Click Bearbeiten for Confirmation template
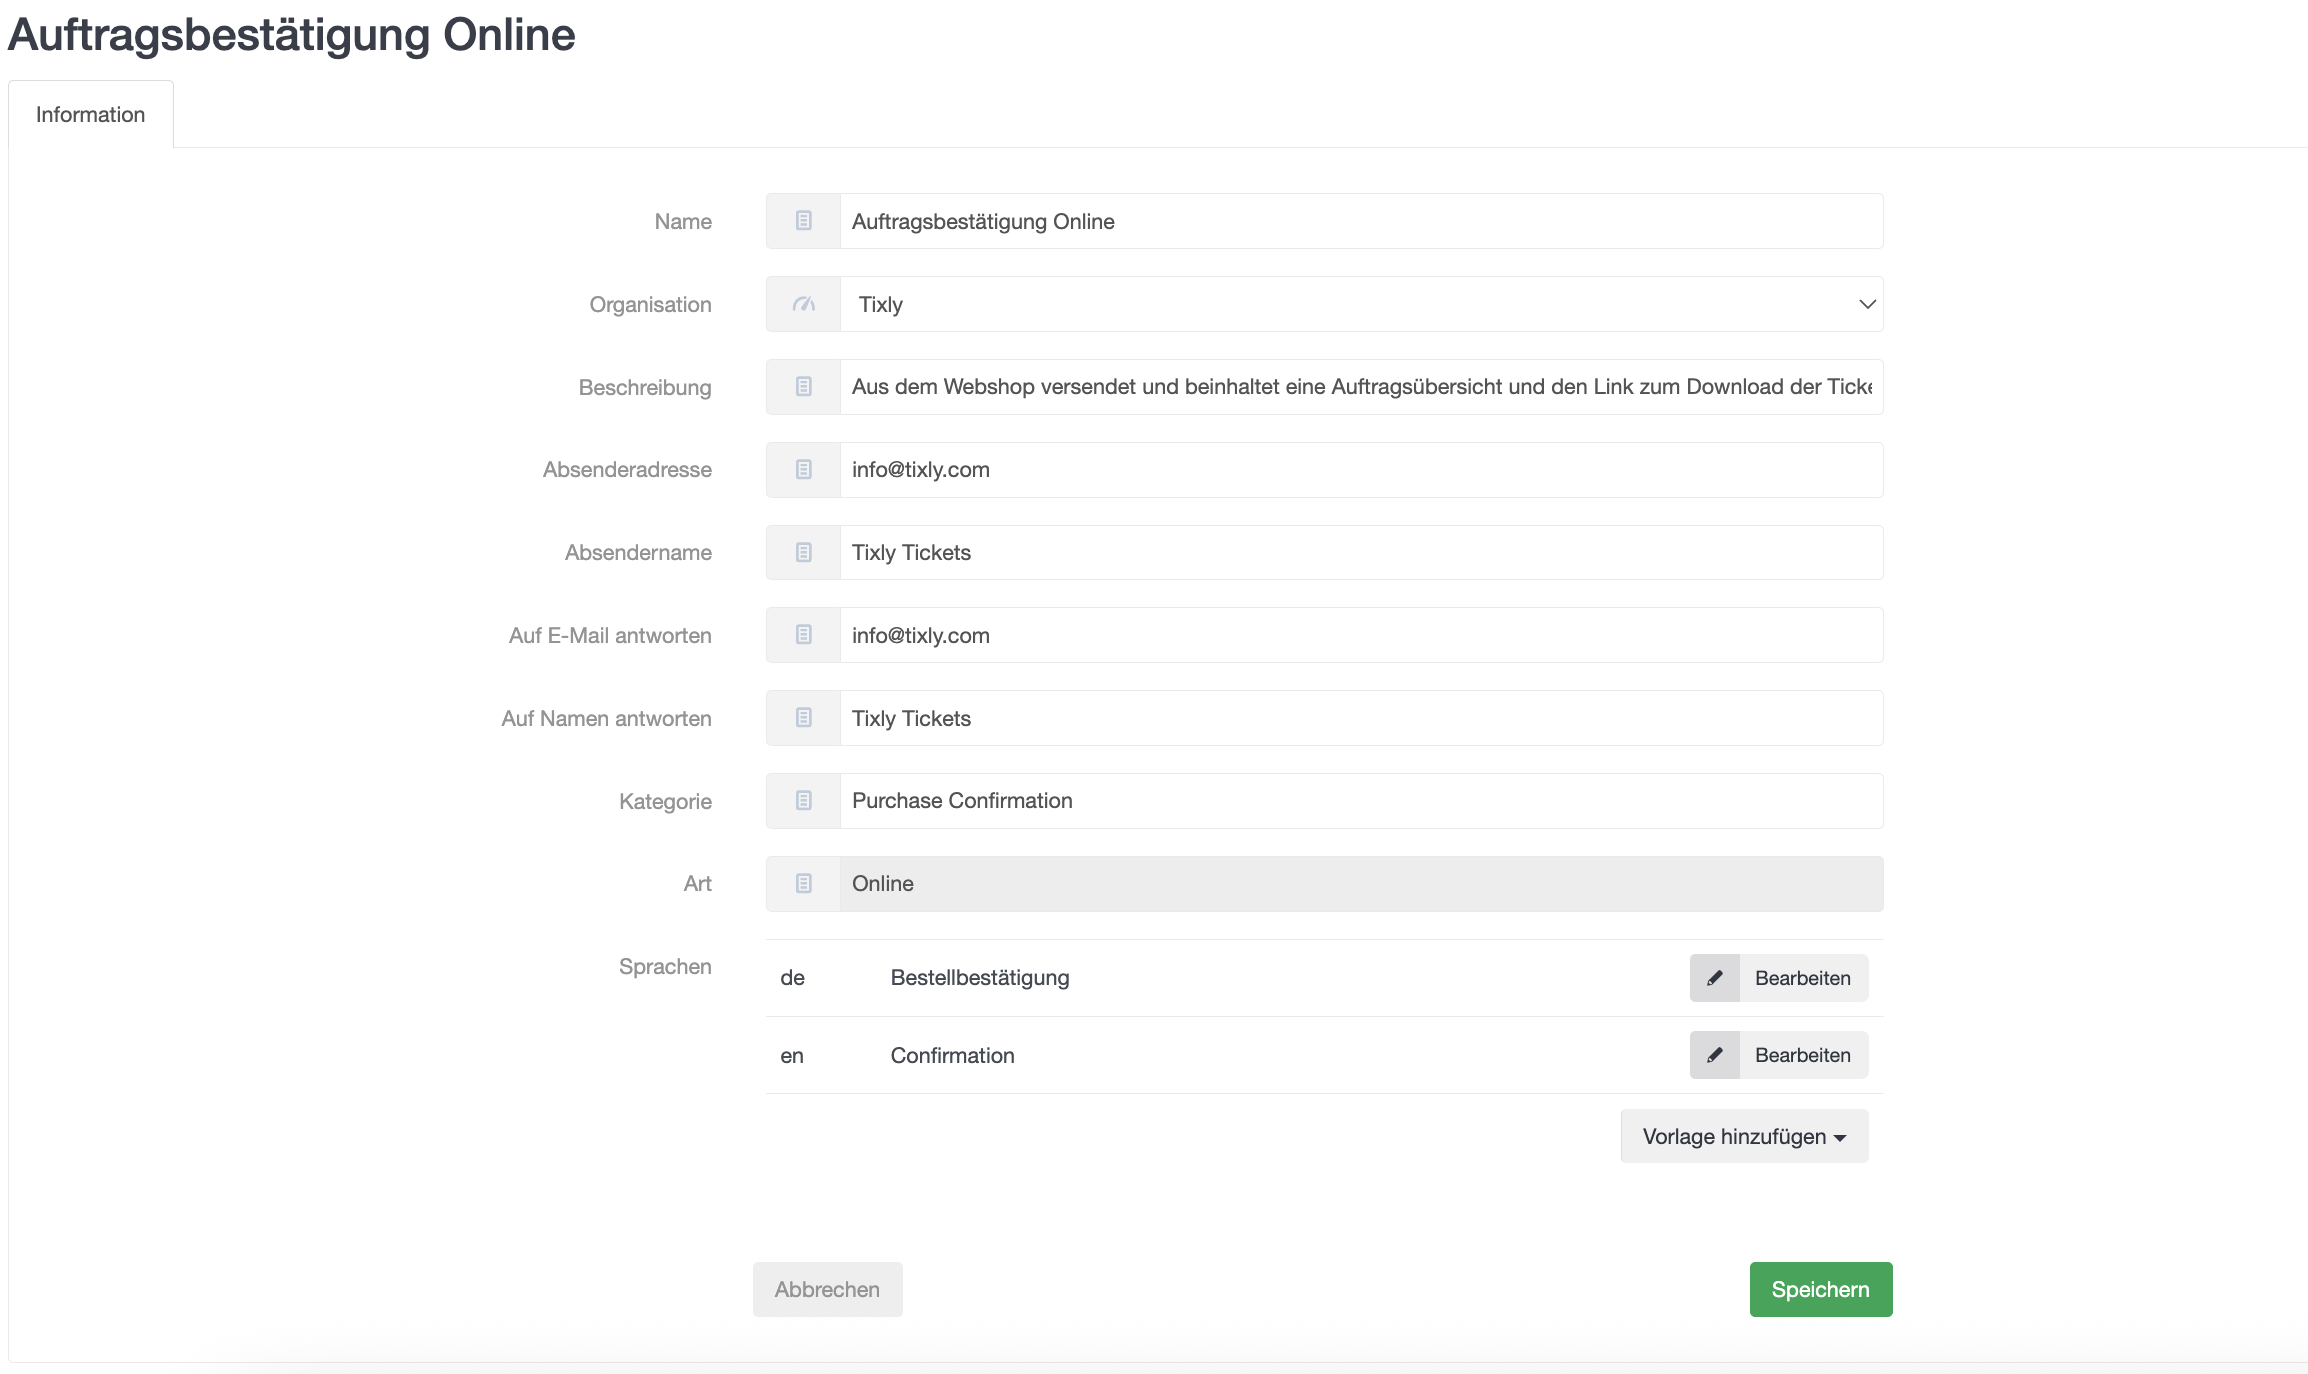The width and height of the screenshot is (2308, 1374). click(x=1802, y=1055)
